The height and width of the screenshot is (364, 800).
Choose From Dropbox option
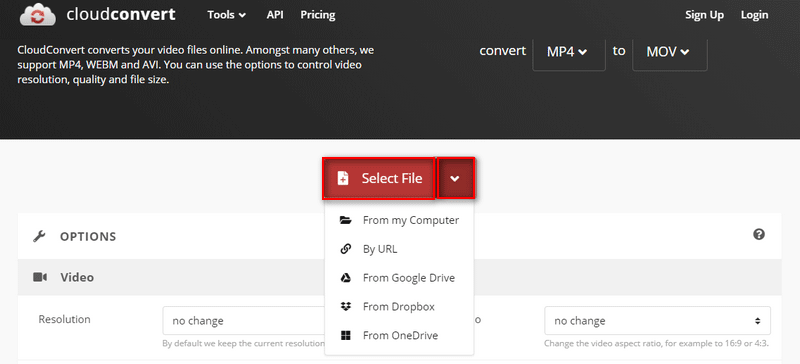click(399, 307)
